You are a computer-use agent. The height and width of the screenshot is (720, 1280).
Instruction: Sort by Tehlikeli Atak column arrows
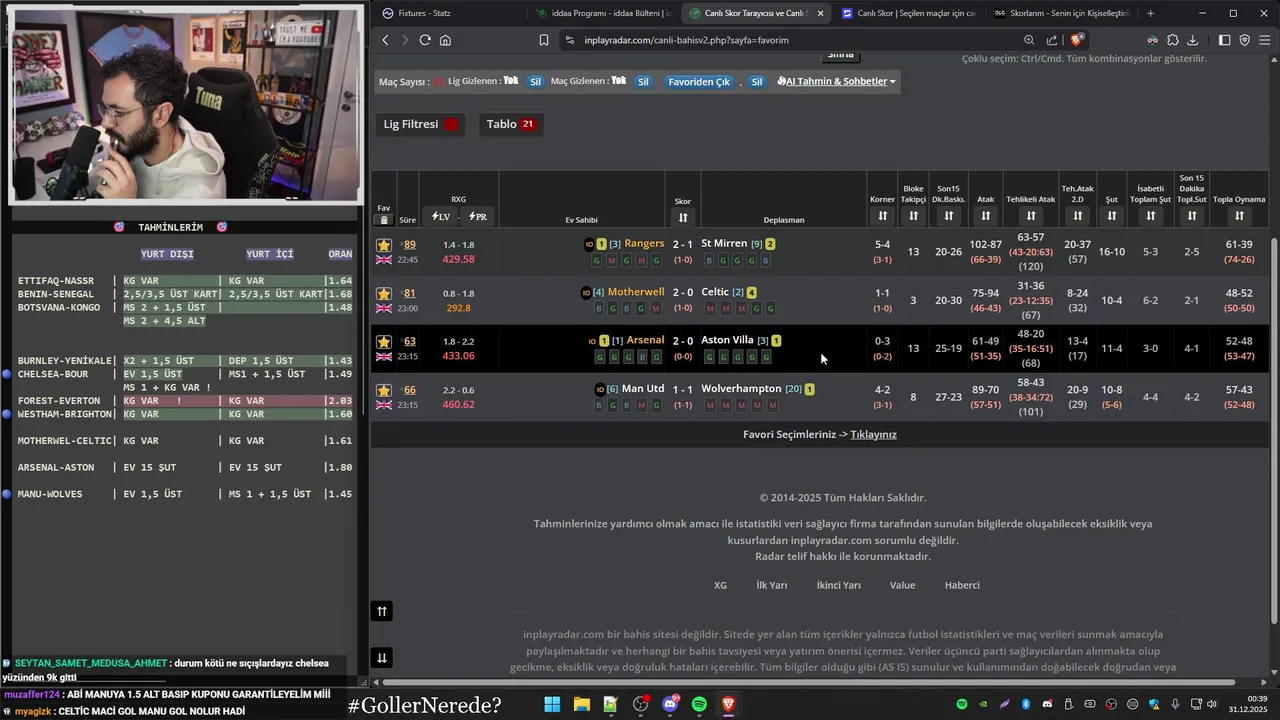1031,216
